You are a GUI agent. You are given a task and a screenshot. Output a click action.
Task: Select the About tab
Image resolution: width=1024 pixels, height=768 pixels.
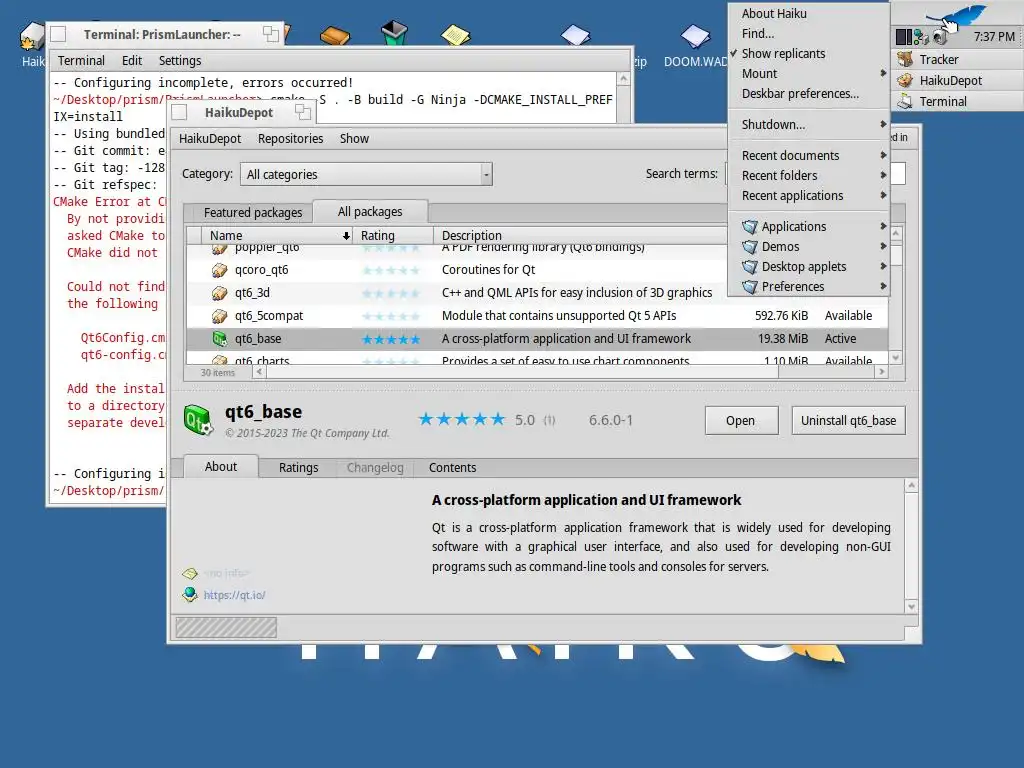(221, 466)
